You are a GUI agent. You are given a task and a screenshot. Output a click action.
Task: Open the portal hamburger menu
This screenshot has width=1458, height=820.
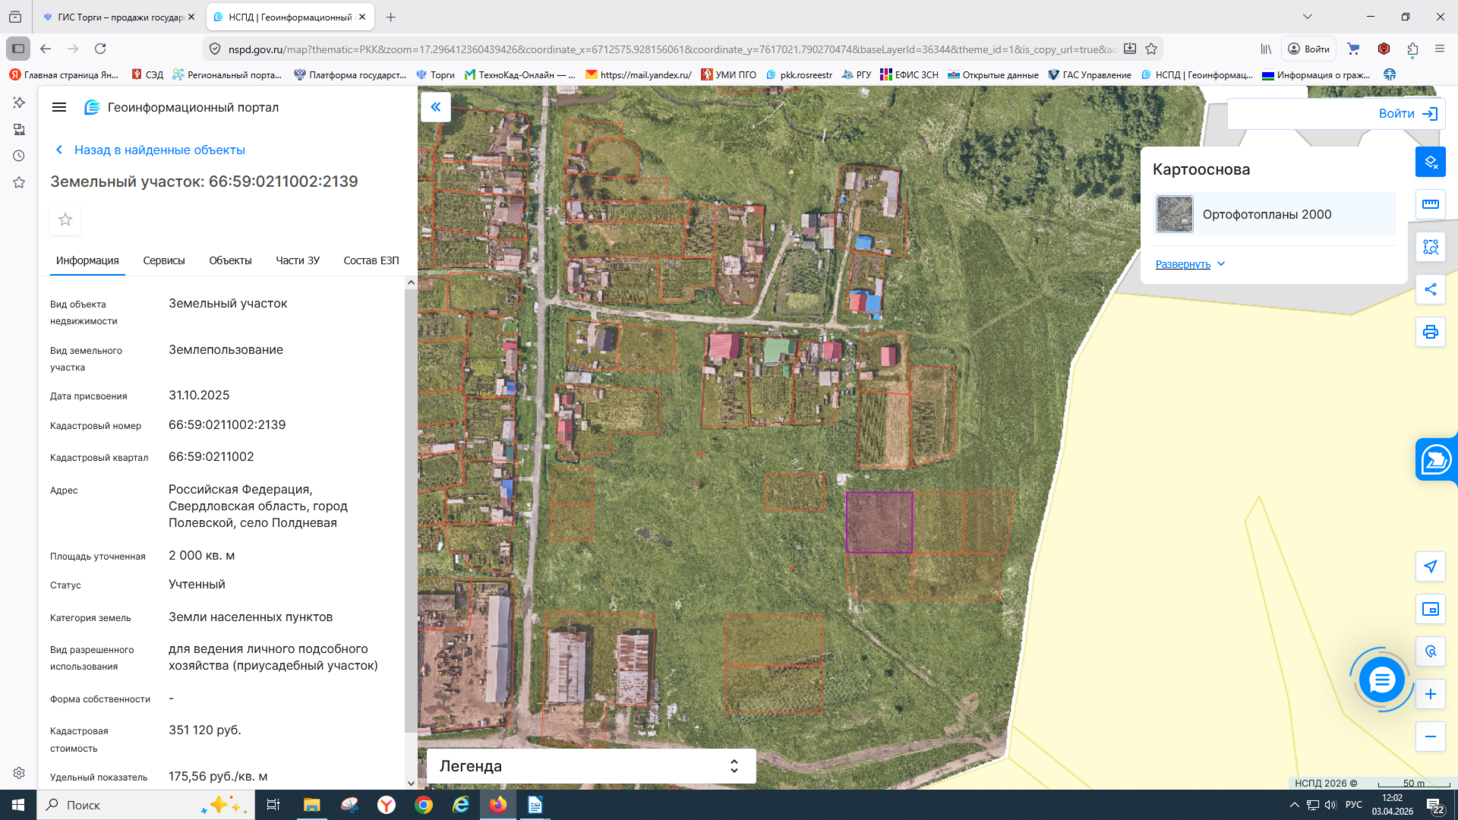coord(59,107)
